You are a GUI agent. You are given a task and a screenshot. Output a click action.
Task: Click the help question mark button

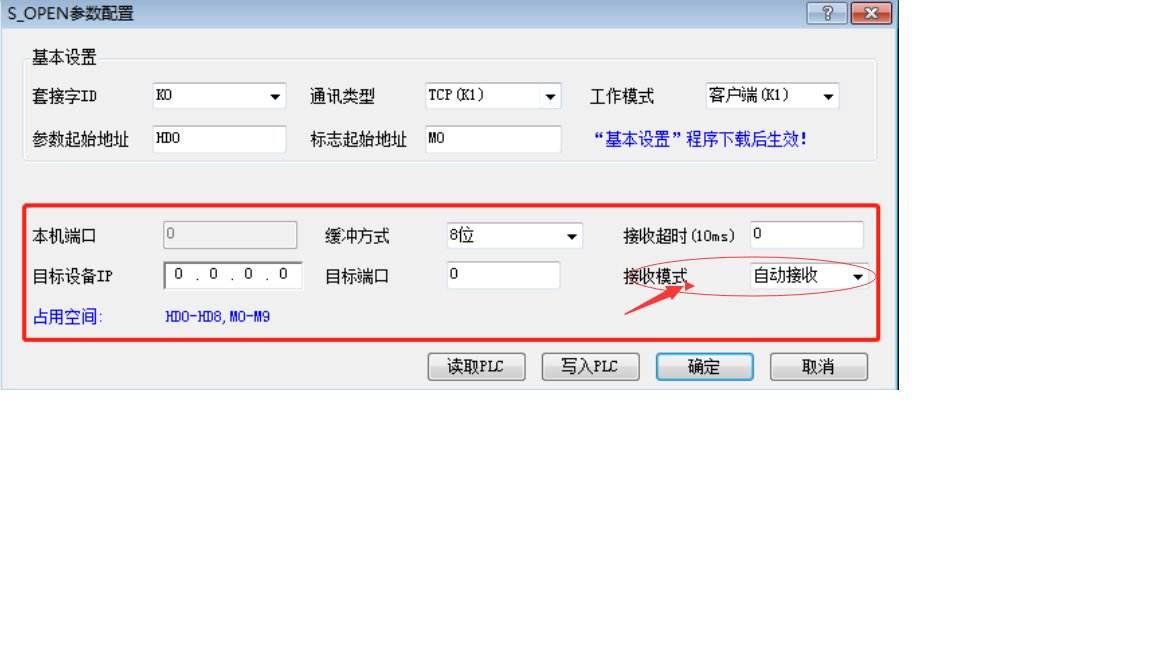[x=827, y=13]
